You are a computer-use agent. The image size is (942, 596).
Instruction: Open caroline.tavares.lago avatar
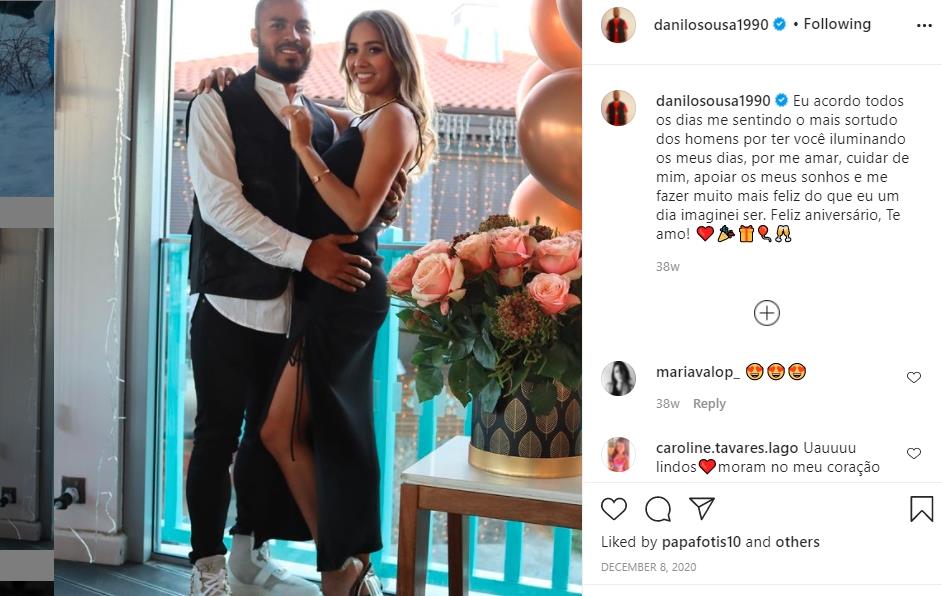[x=618, y=455]
